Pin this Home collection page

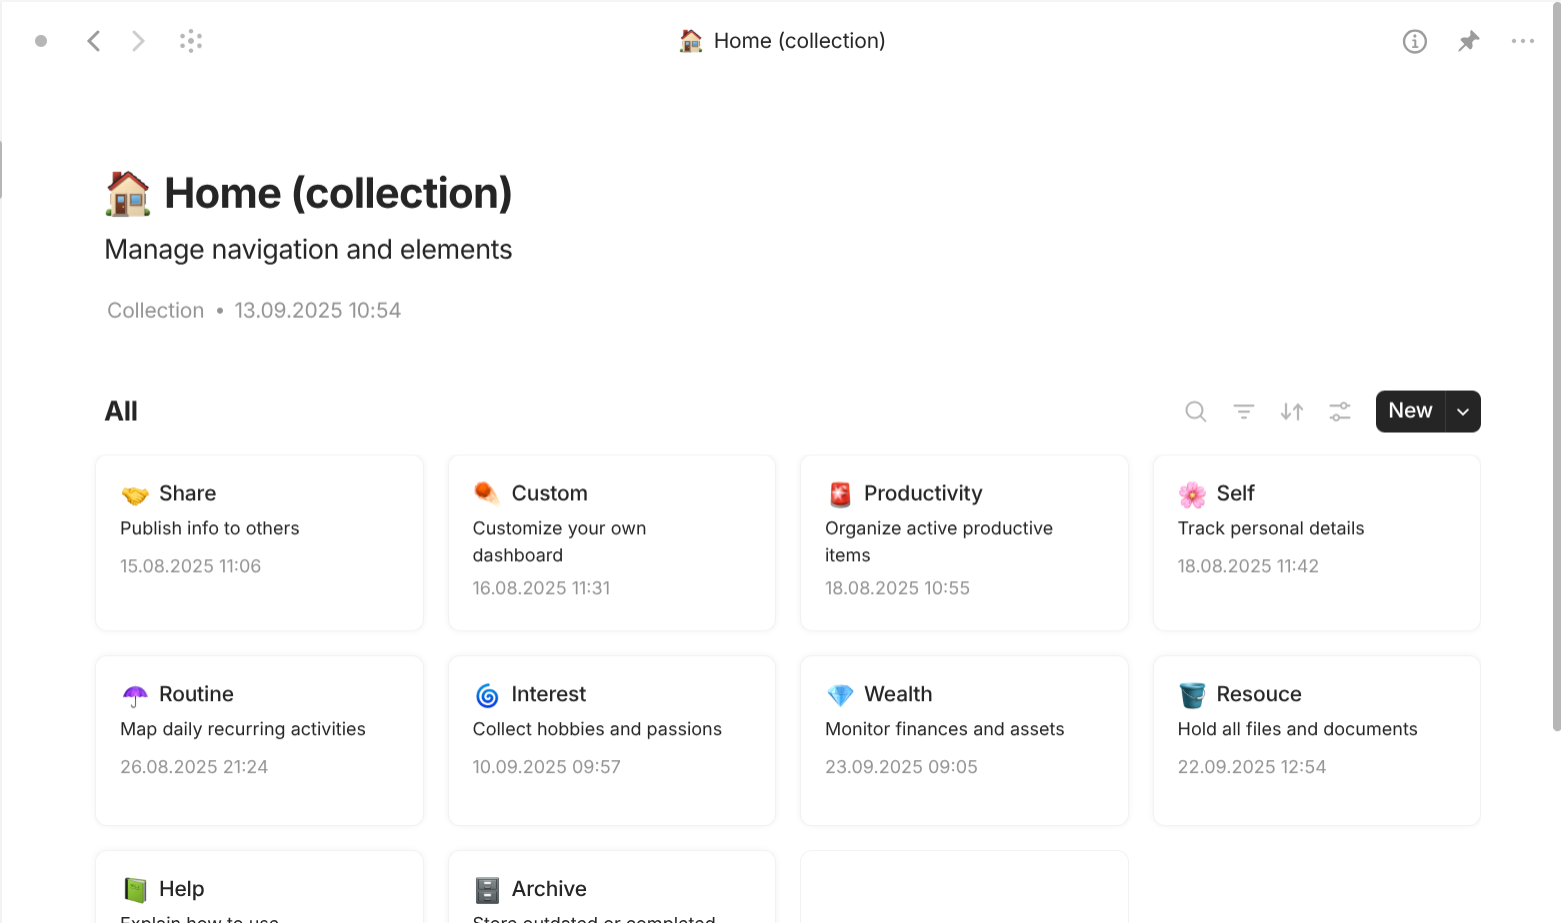tap(1468, 41)
